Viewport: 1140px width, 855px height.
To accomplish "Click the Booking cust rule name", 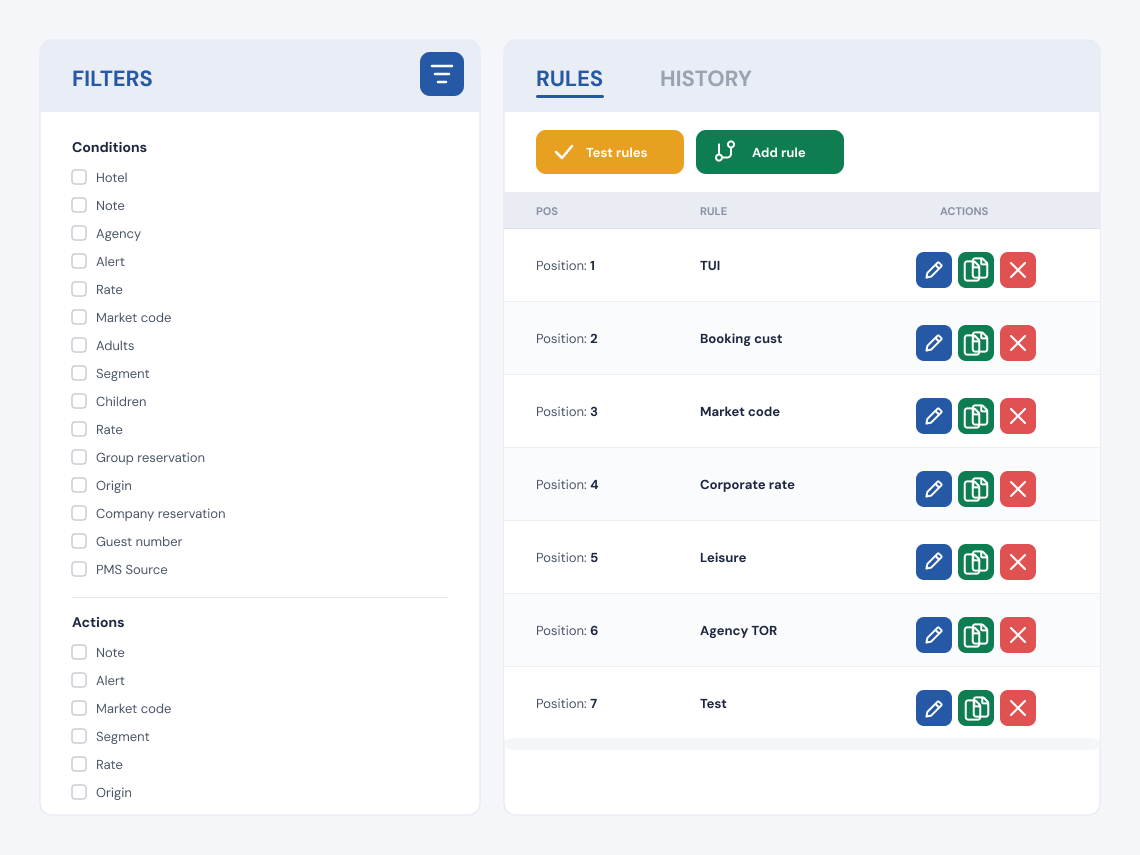I will [x=741, y=339].
